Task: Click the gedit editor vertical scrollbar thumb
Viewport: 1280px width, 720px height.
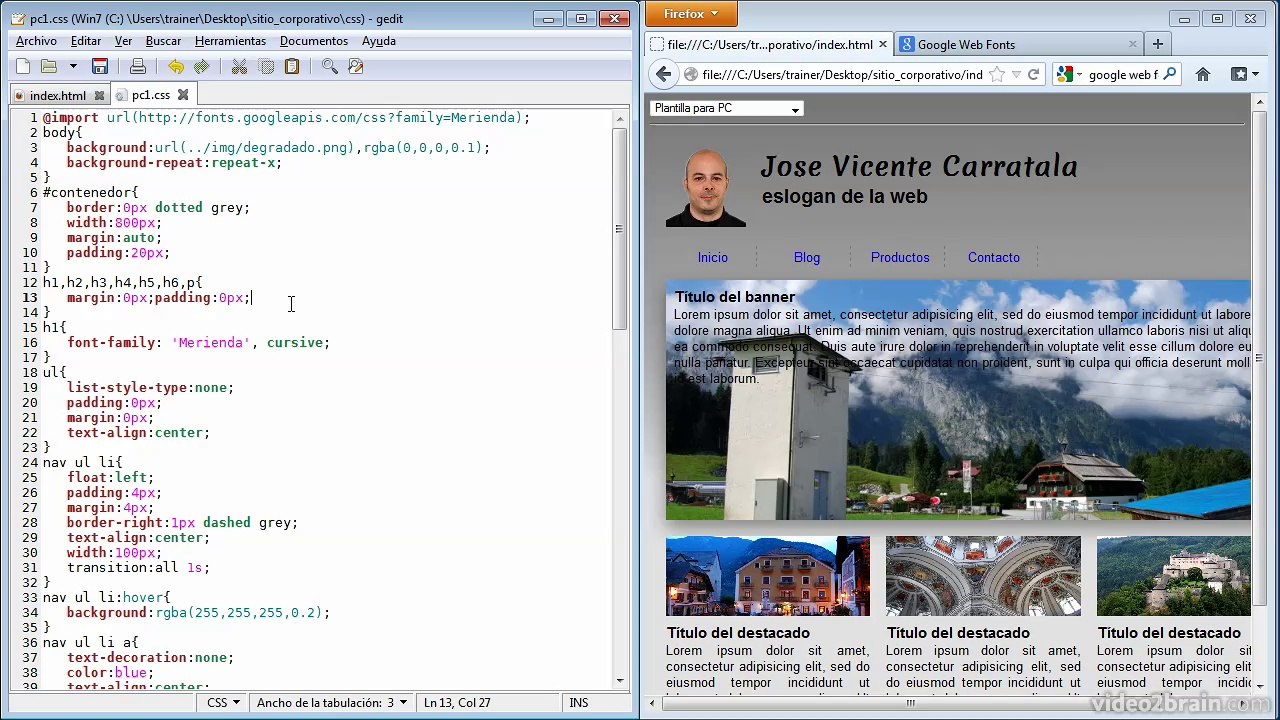Action: pos(620,229)
